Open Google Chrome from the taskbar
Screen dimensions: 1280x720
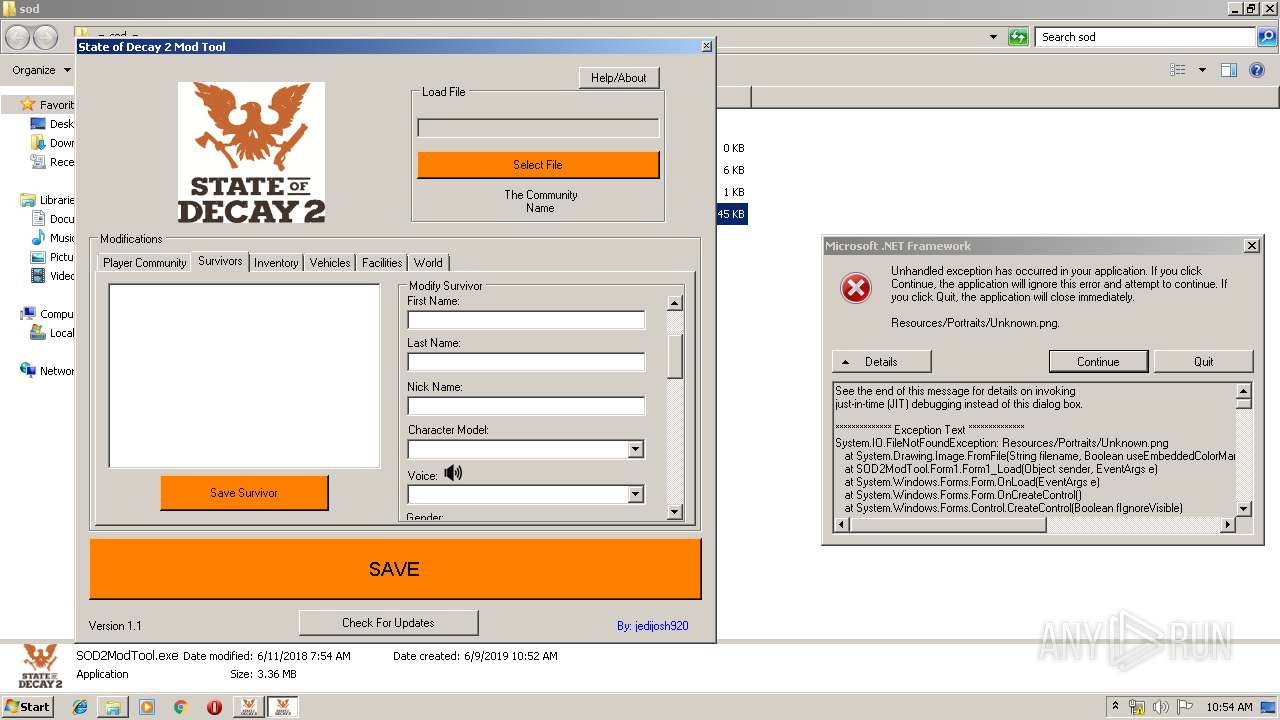[x=181, y=707]
